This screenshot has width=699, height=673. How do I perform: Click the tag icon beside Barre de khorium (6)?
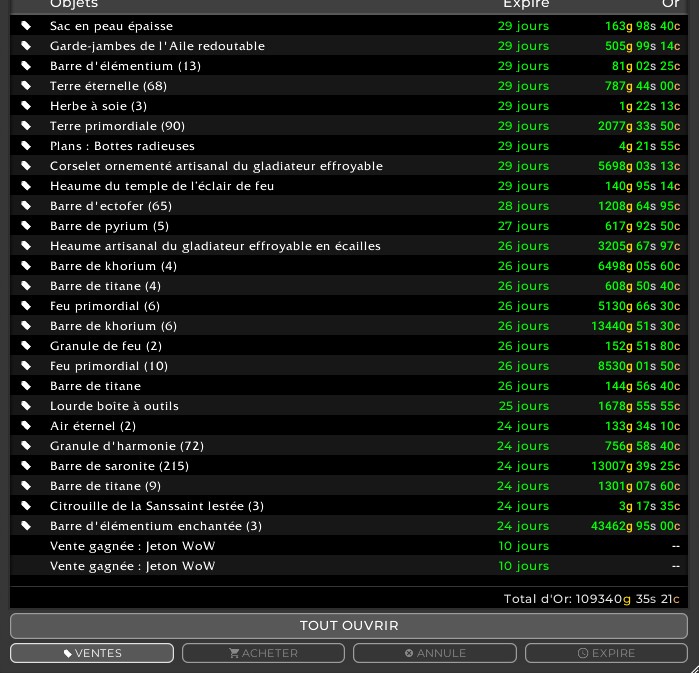point(26,326)
